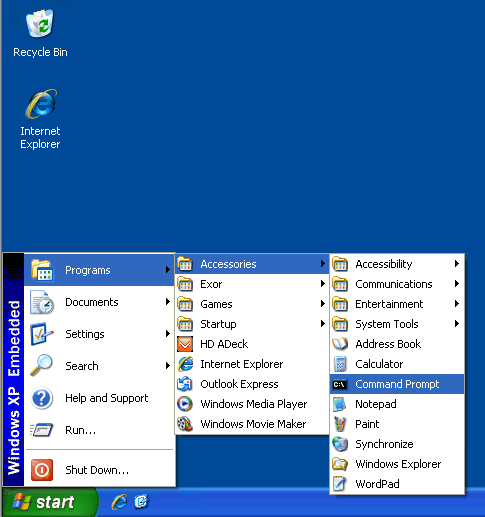Click the Synchronize label
485x517 pixels.
(384, 444)
